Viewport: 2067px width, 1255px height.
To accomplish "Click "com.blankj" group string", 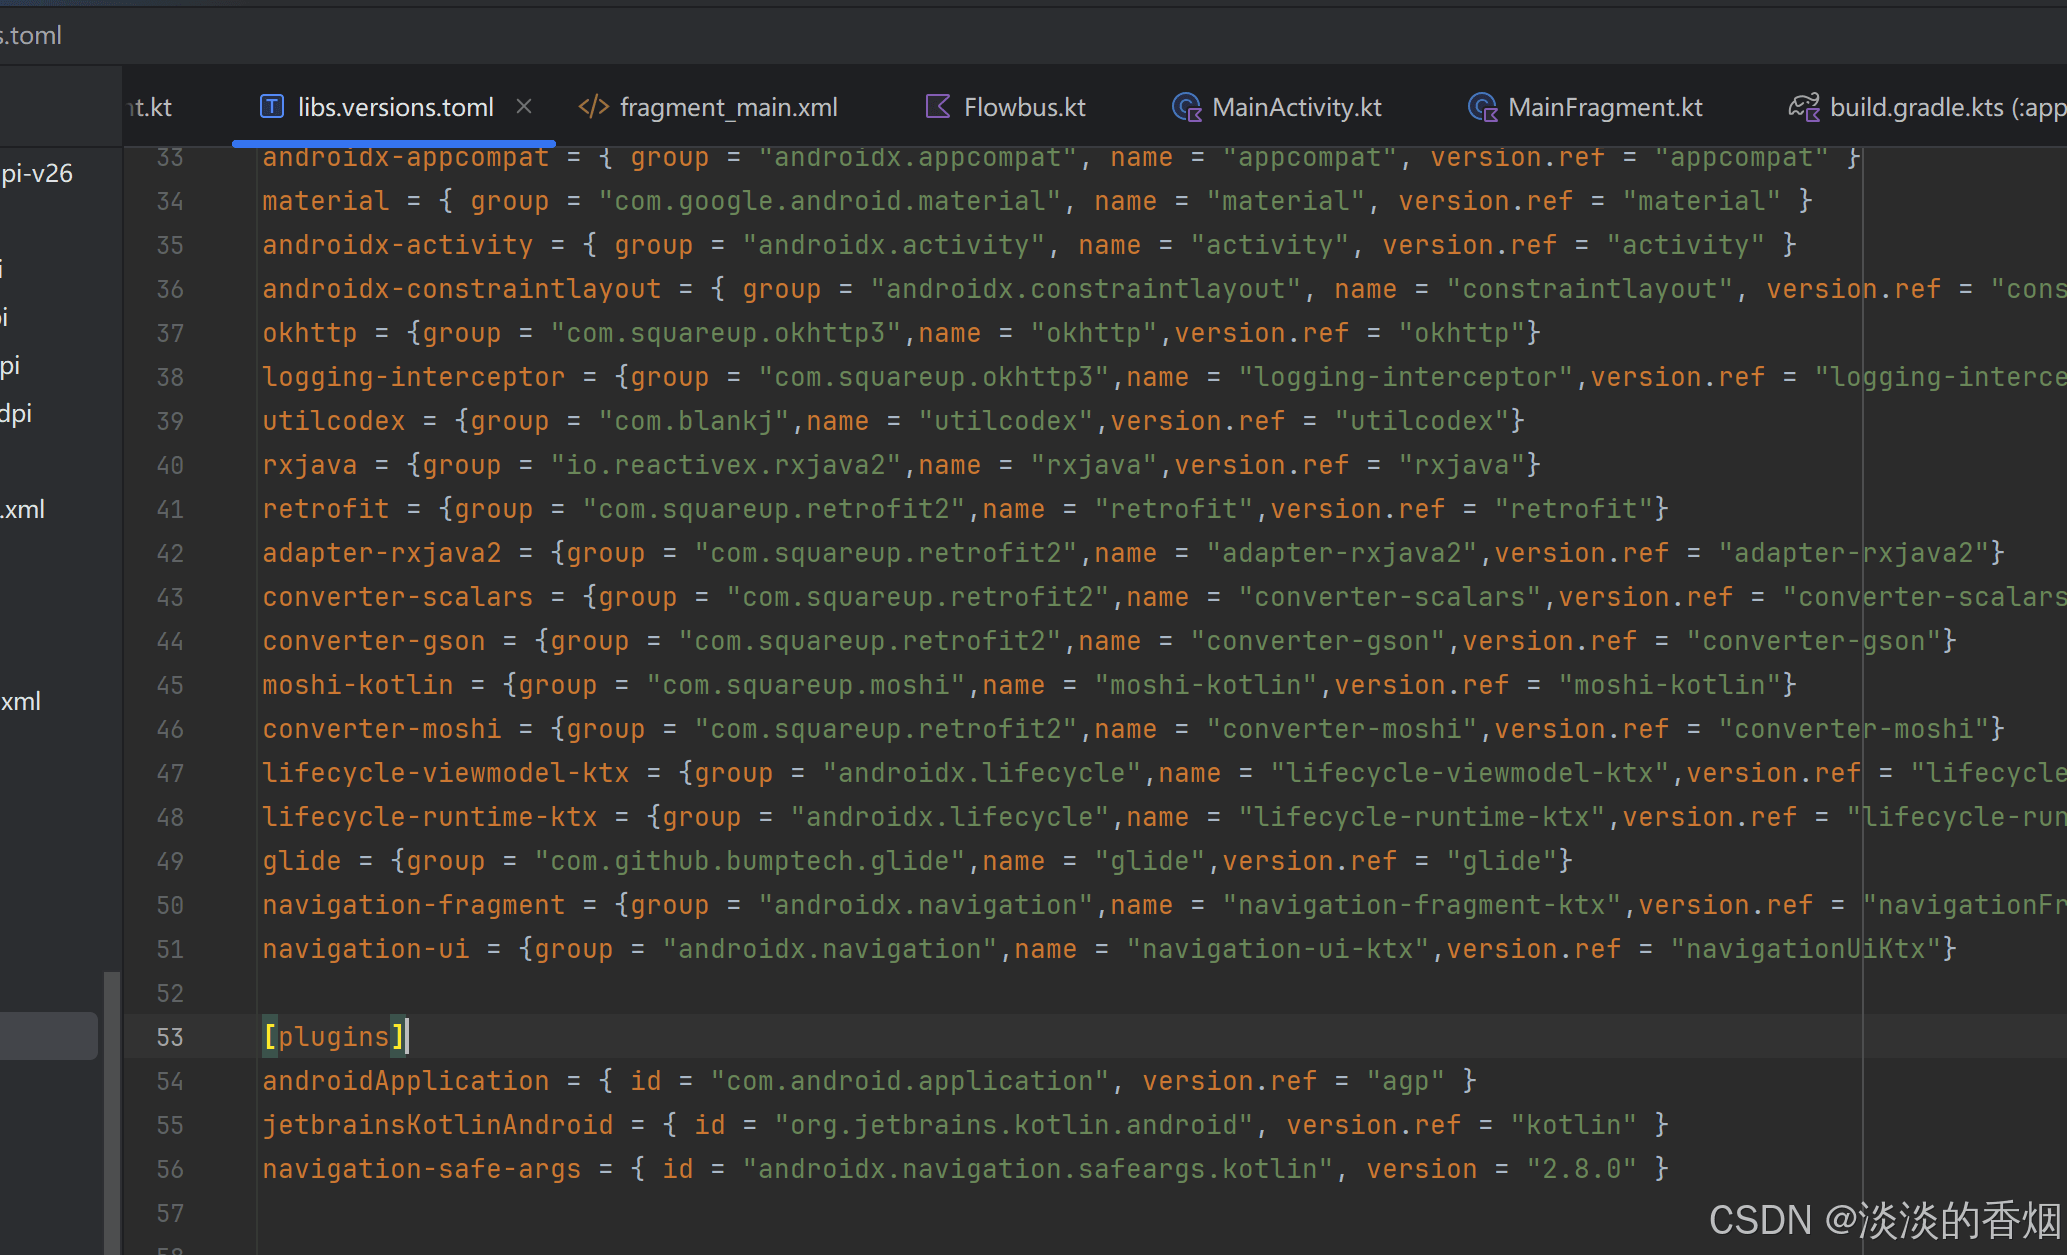I will (694, 421).
